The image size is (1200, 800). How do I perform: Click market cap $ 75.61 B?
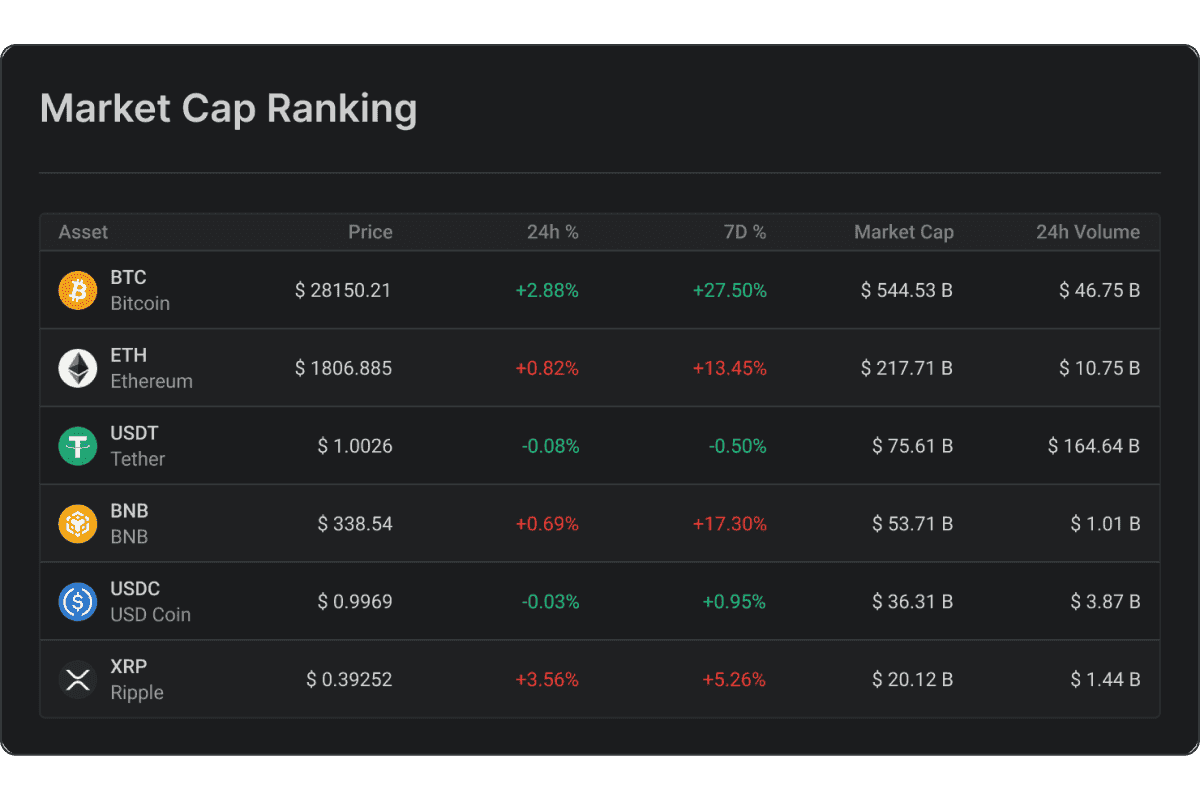point(913,446)
